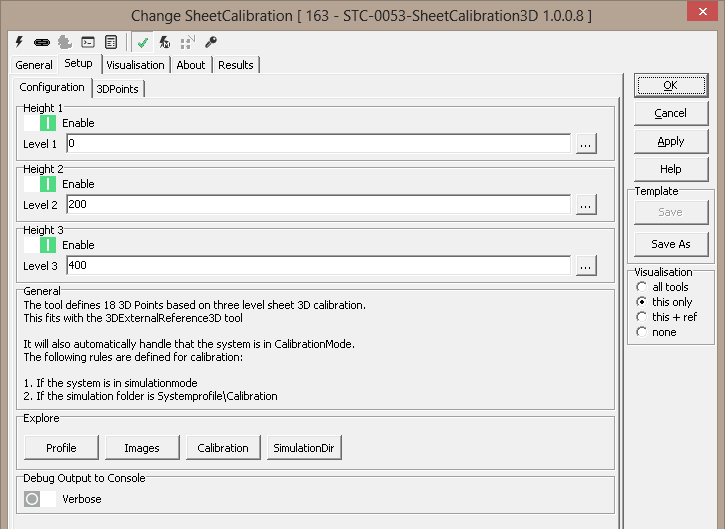
Task: Switch to the Visualisation tab
Action: pos(135,65)
